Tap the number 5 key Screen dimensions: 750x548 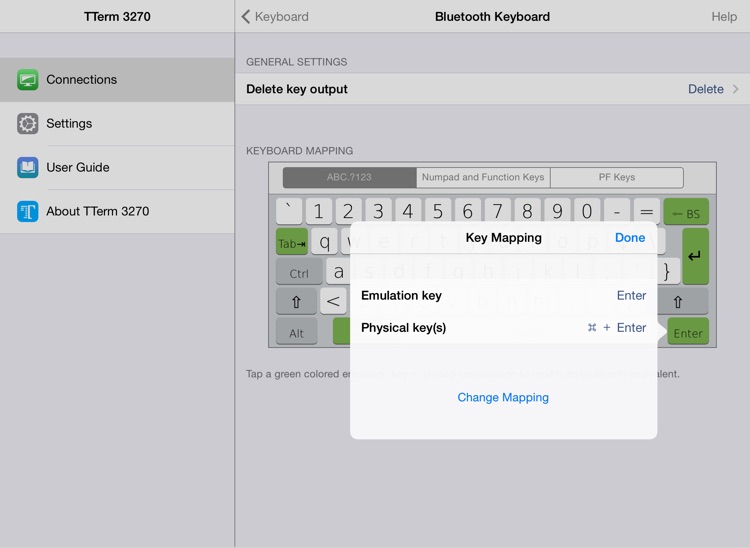(438, 210)
